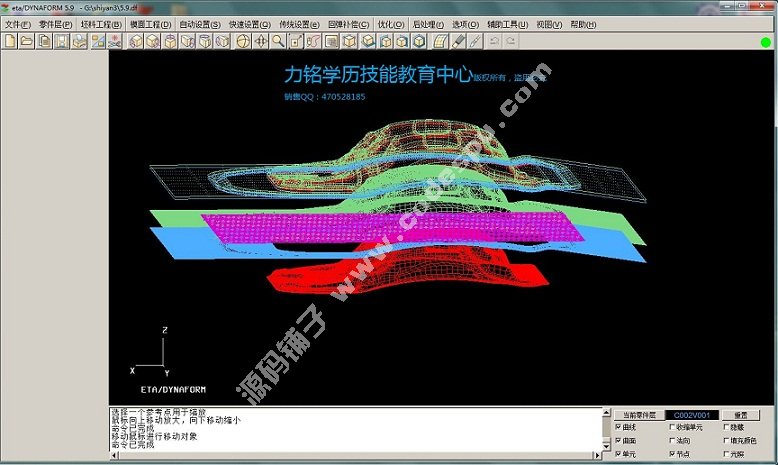
Task: Select the window zoom icon
Action: click(x=296, y=41)
